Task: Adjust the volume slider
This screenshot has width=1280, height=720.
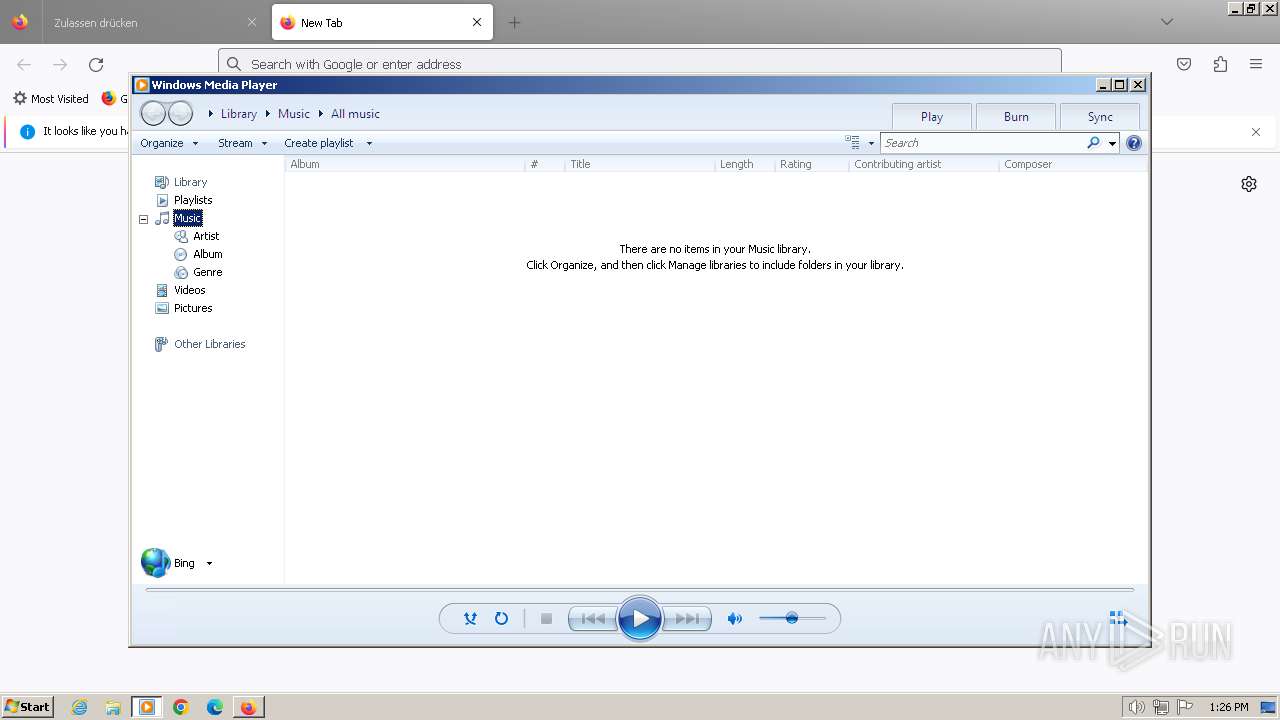Action: (792, 619)
